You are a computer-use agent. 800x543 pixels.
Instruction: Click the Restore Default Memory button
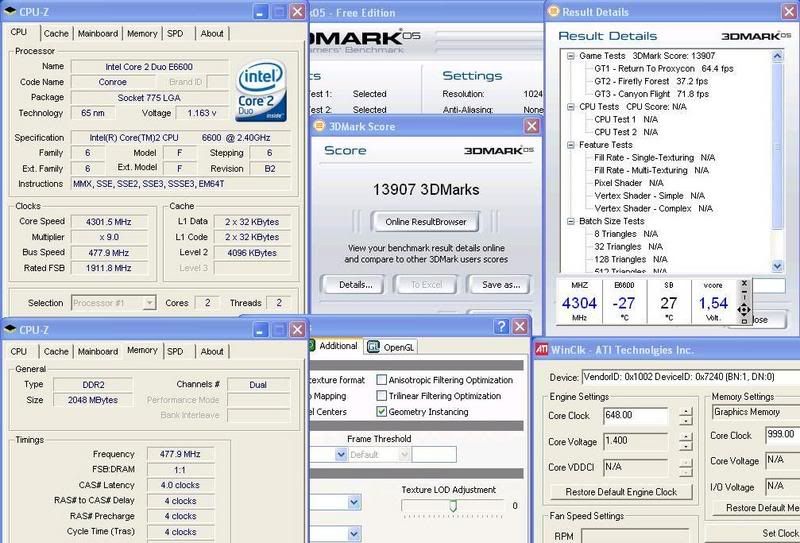coord(757,508)
